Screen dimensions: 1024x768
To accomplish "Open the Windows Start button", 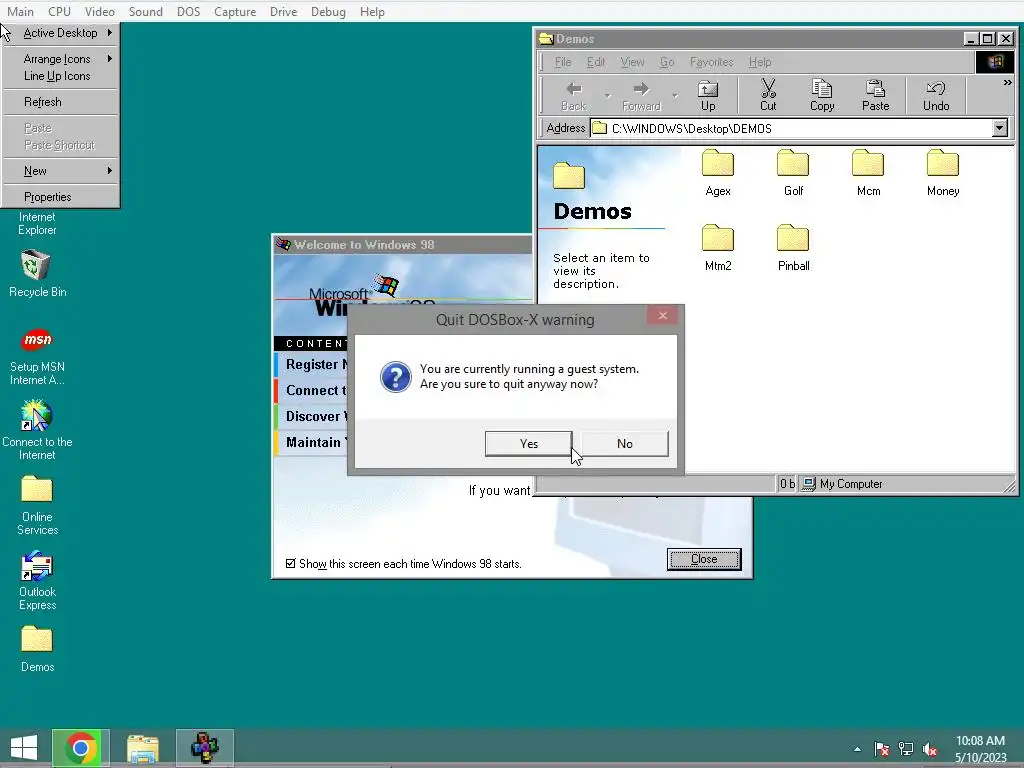I will pos(24,747).
